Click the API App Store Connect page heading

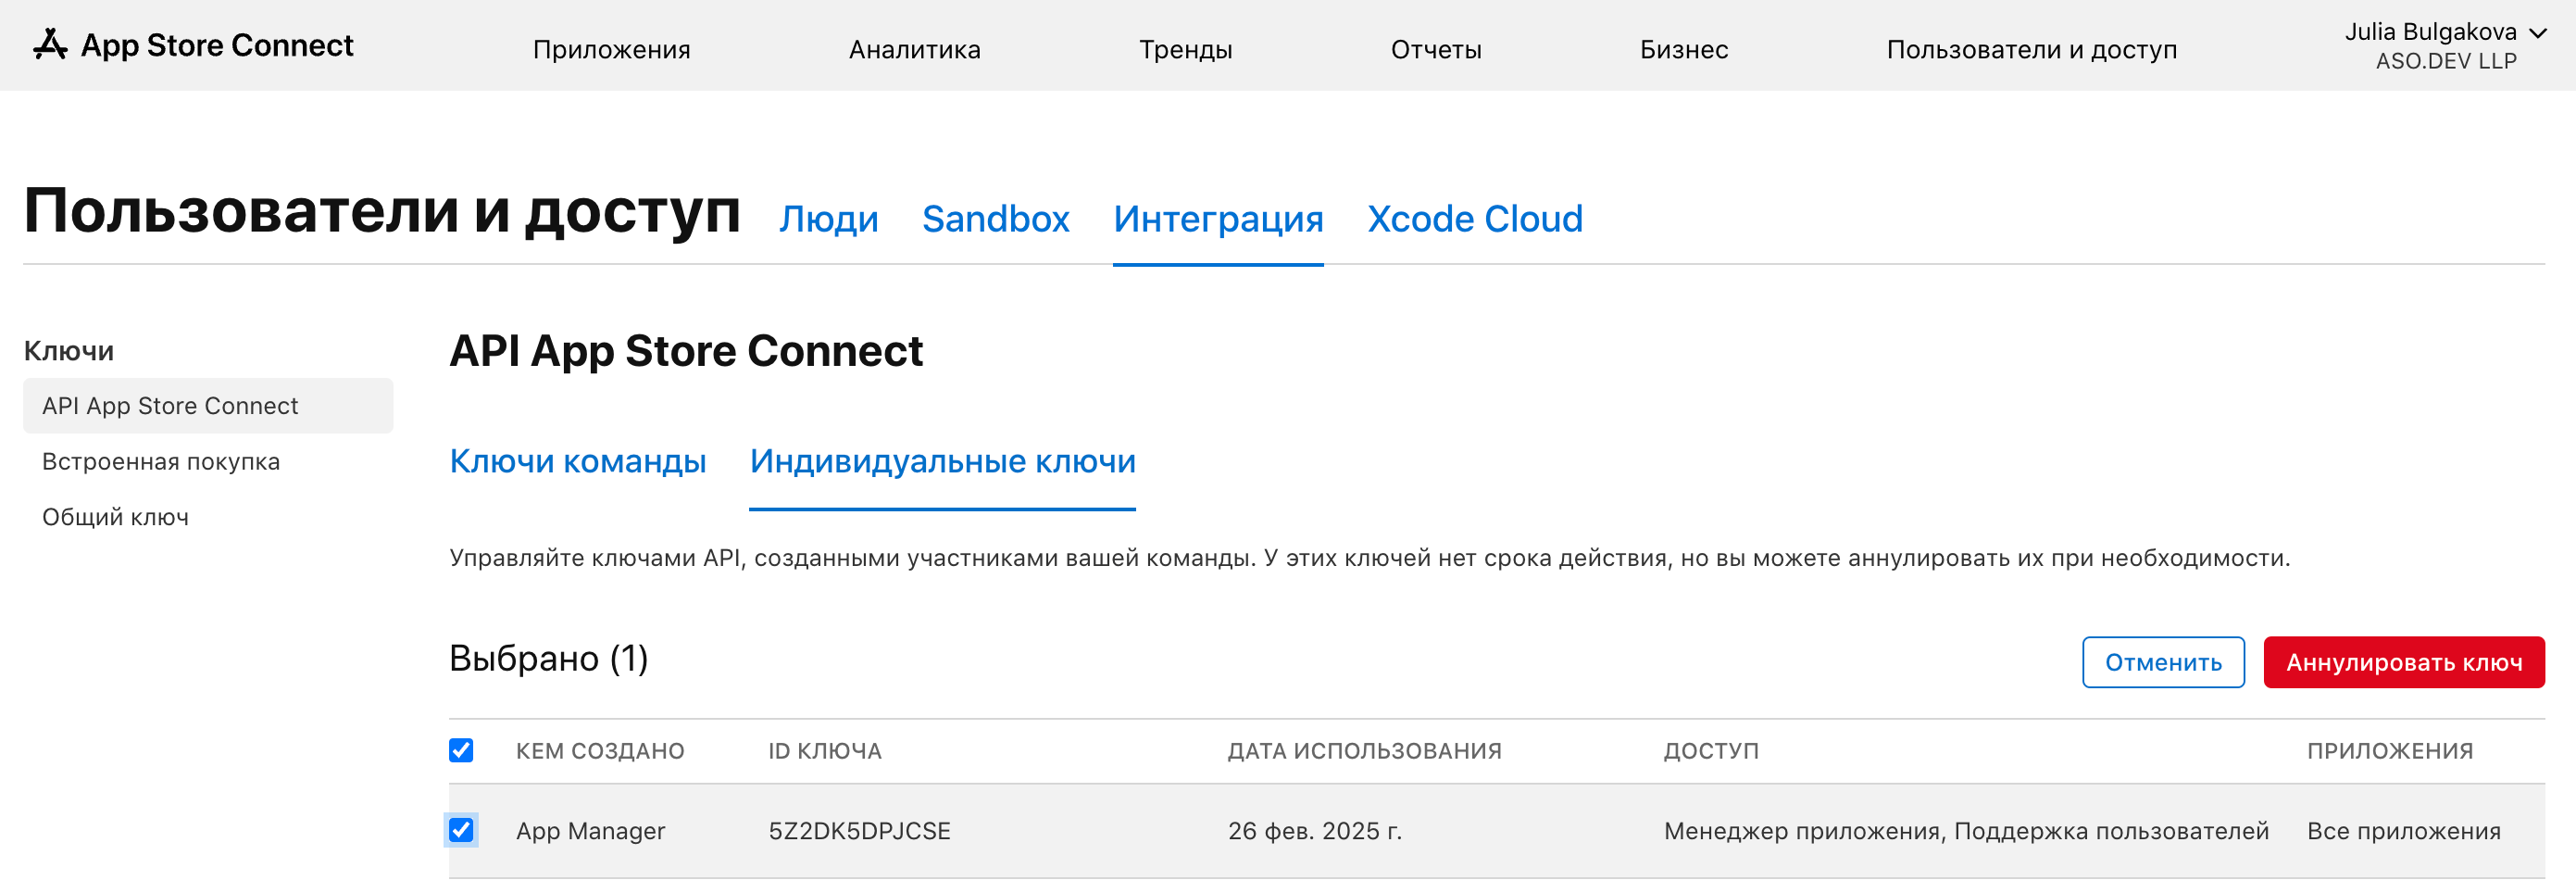685,350
